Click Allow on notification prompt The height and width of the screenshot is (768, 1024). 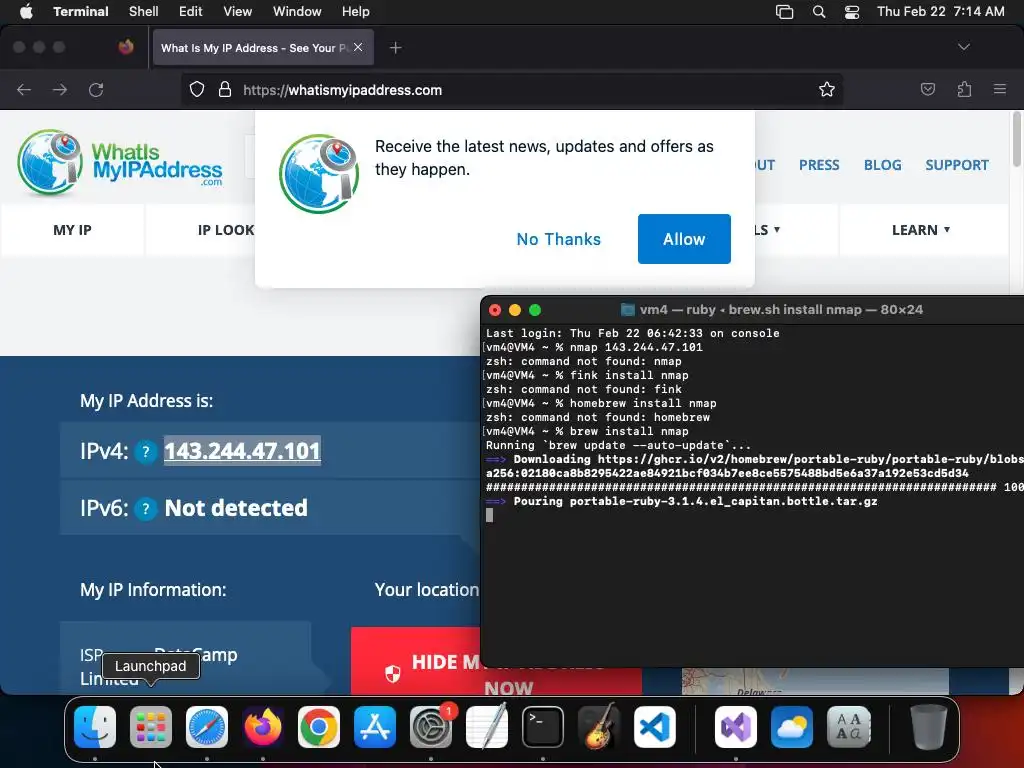click(684, 239)
